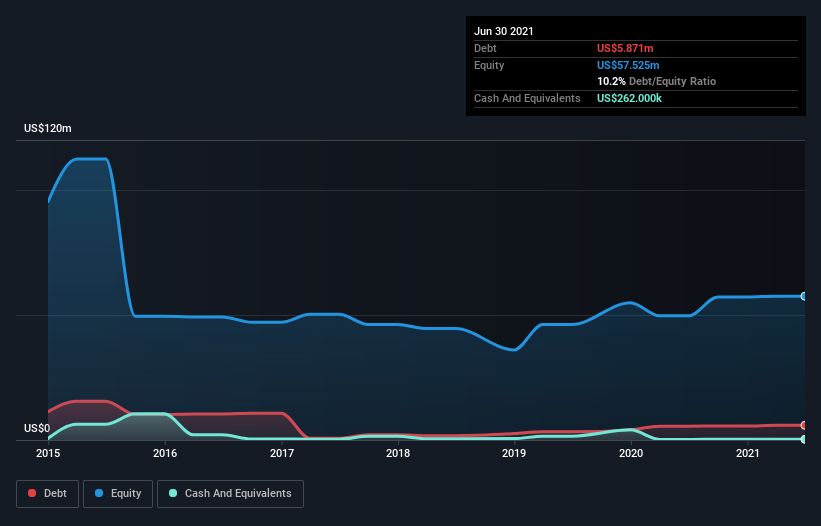Select the Equity endpoint marker on chart
Viewport: 821px width, 526px height.
point(804,296)
